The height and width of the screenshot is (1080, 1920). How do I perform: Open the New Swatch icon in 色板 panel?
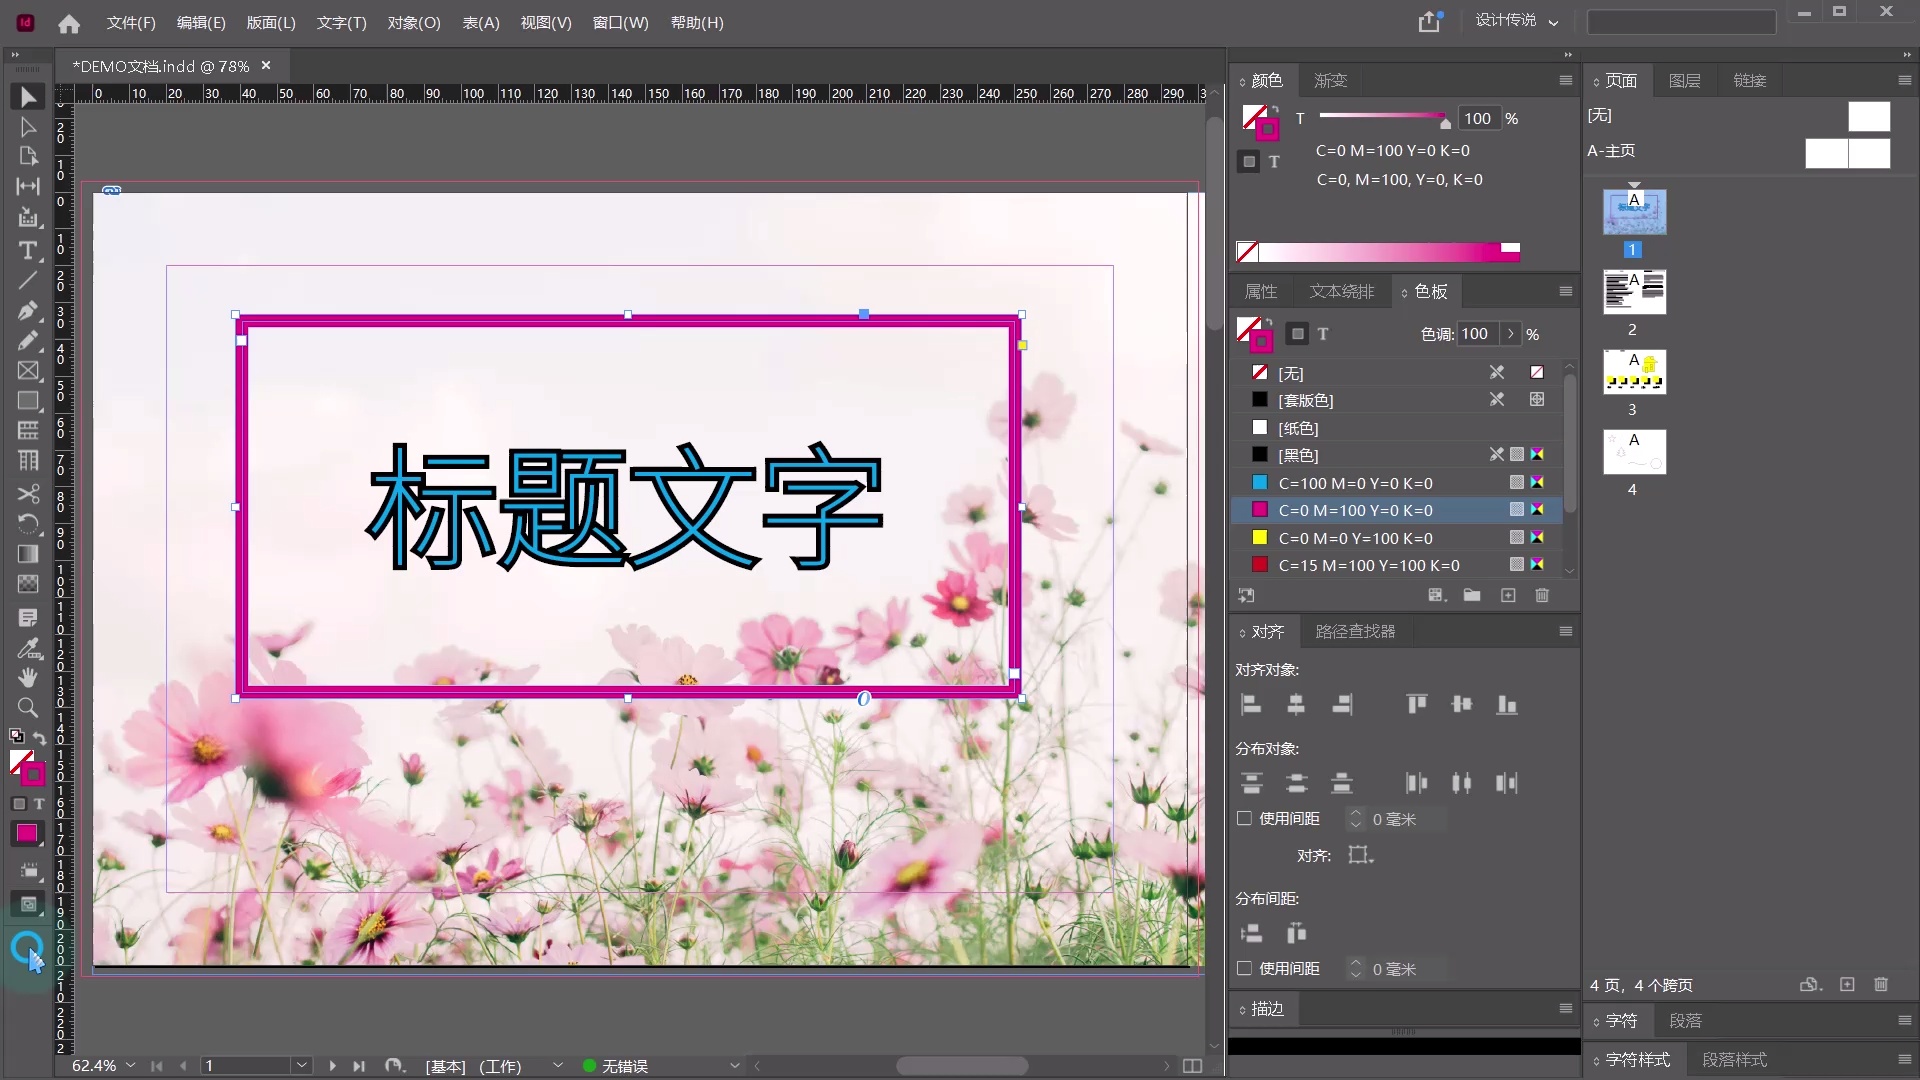tap(1508, 595)
